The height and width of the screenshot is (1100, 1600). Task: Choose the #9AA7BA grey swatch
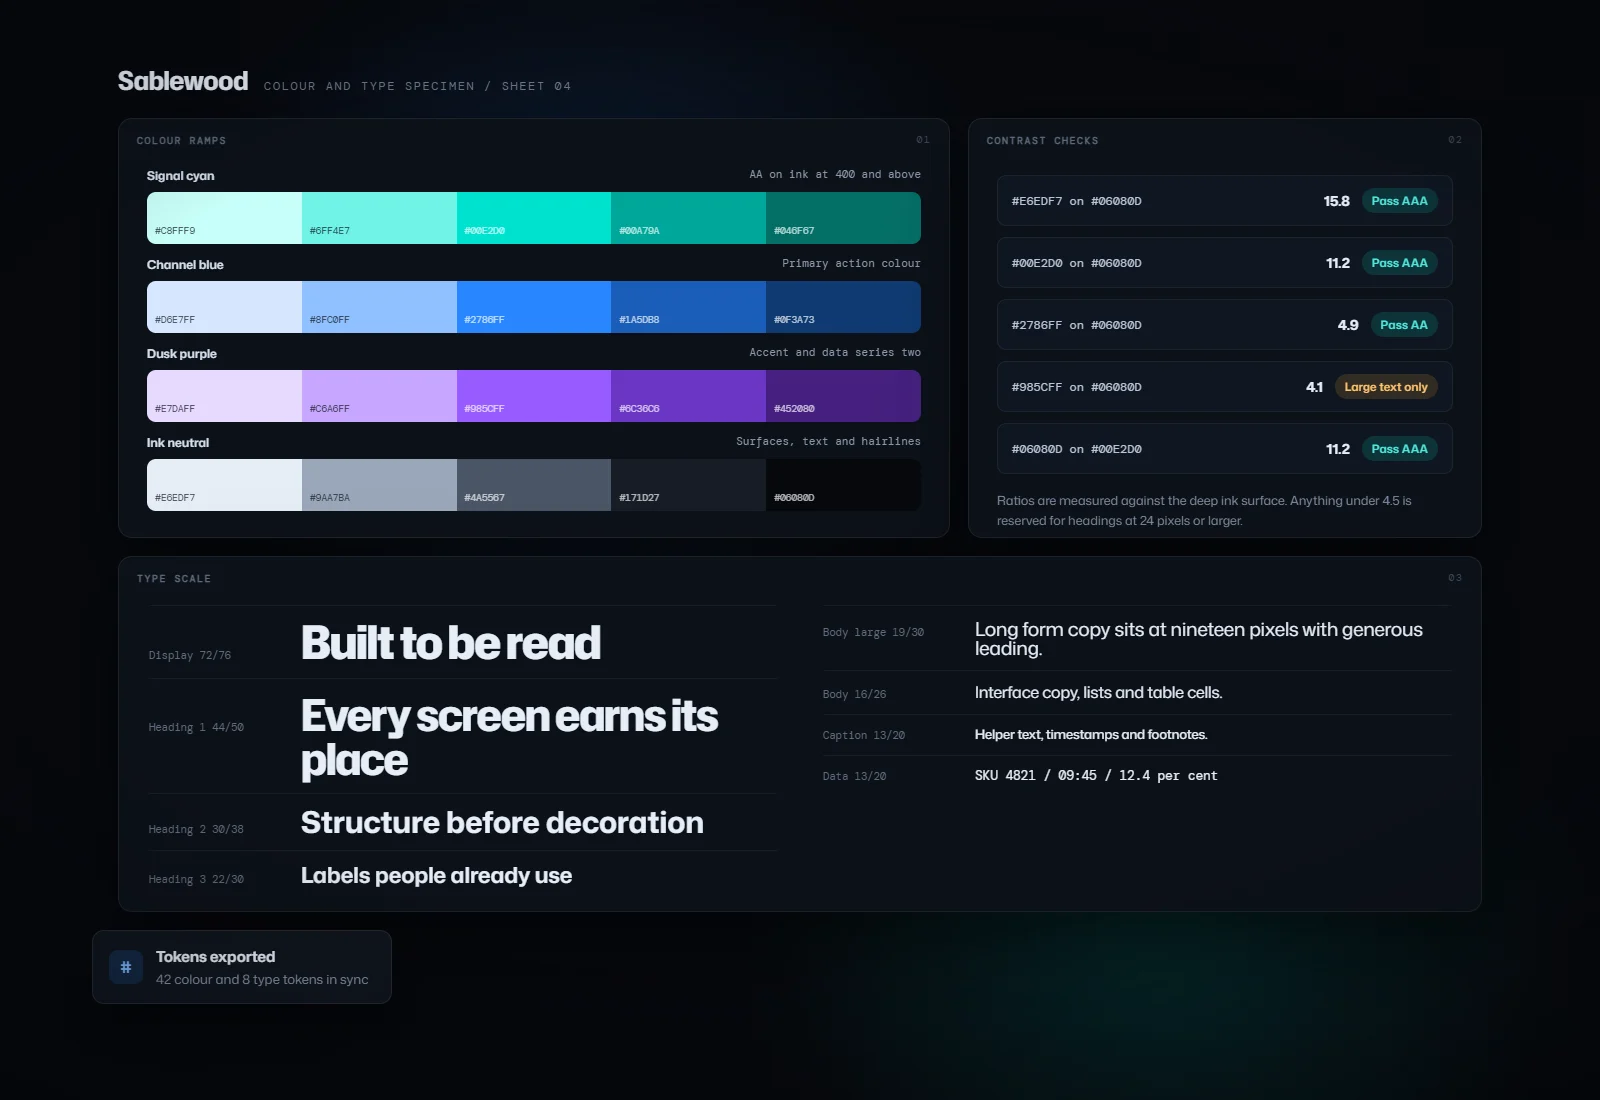pyautogui.click(x=379, y=485)
